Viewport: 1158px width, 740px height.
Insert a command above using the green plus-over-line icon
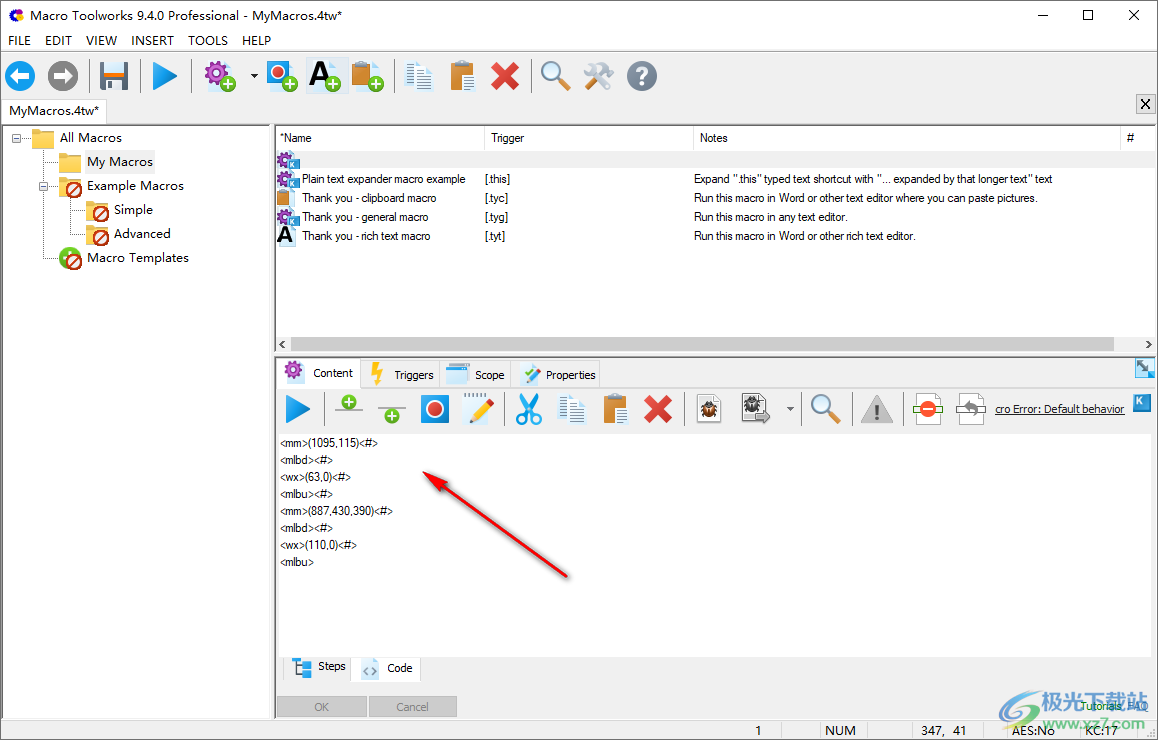(349, 405)
